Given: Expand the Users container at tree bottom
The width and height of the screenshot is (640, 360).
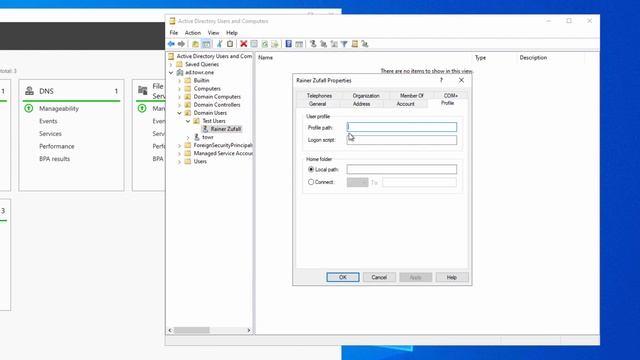Looking at the screenshot, I should [x=179, y=162].
